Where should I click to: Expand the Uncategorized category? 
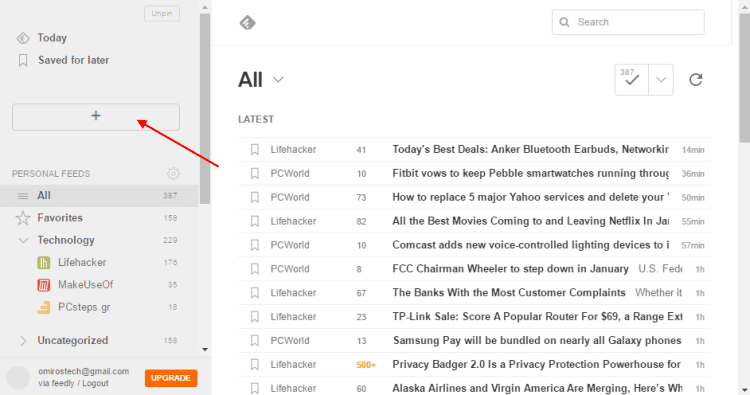(22, 340)
